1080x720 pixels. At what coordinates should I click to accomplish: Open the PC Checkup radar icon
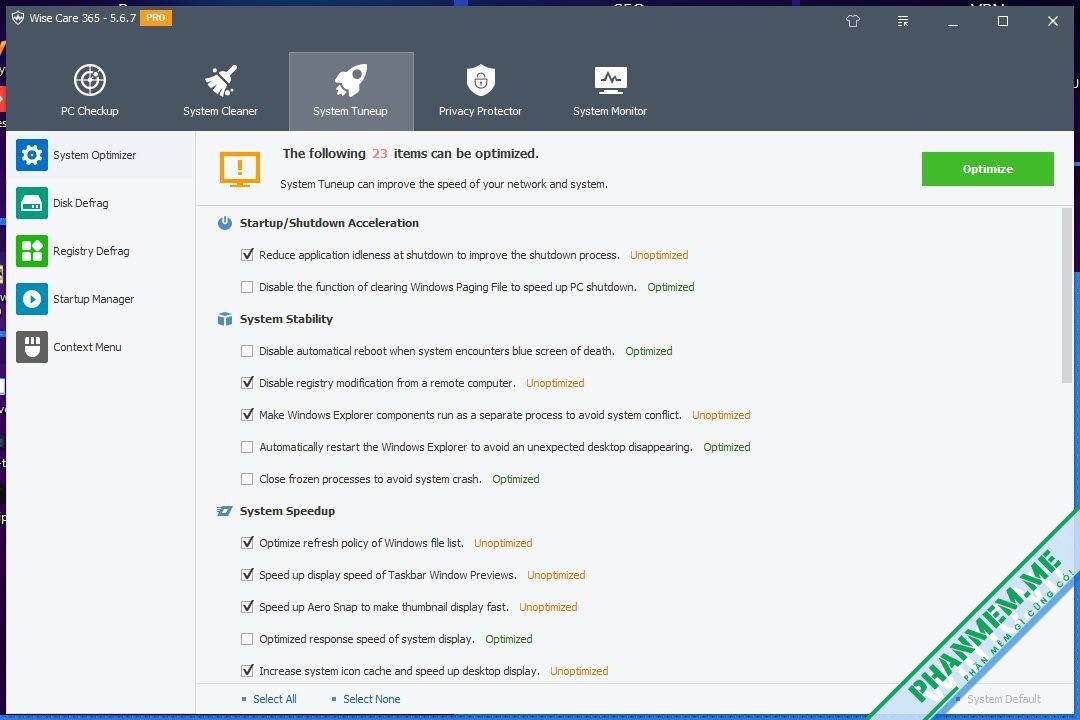[x=90, y=80]
